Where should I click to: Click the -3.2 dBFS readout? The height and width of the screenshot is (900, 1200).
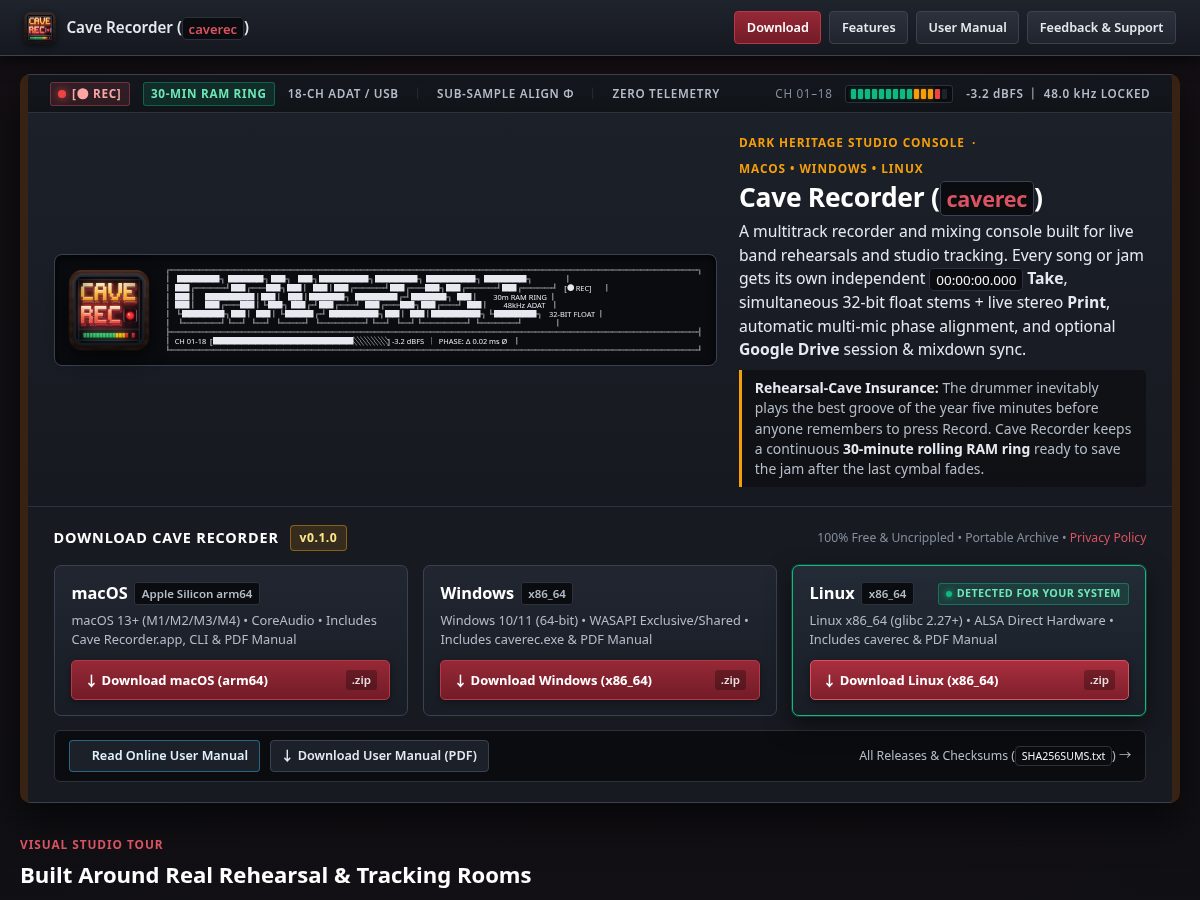click(x=994, y=94)
